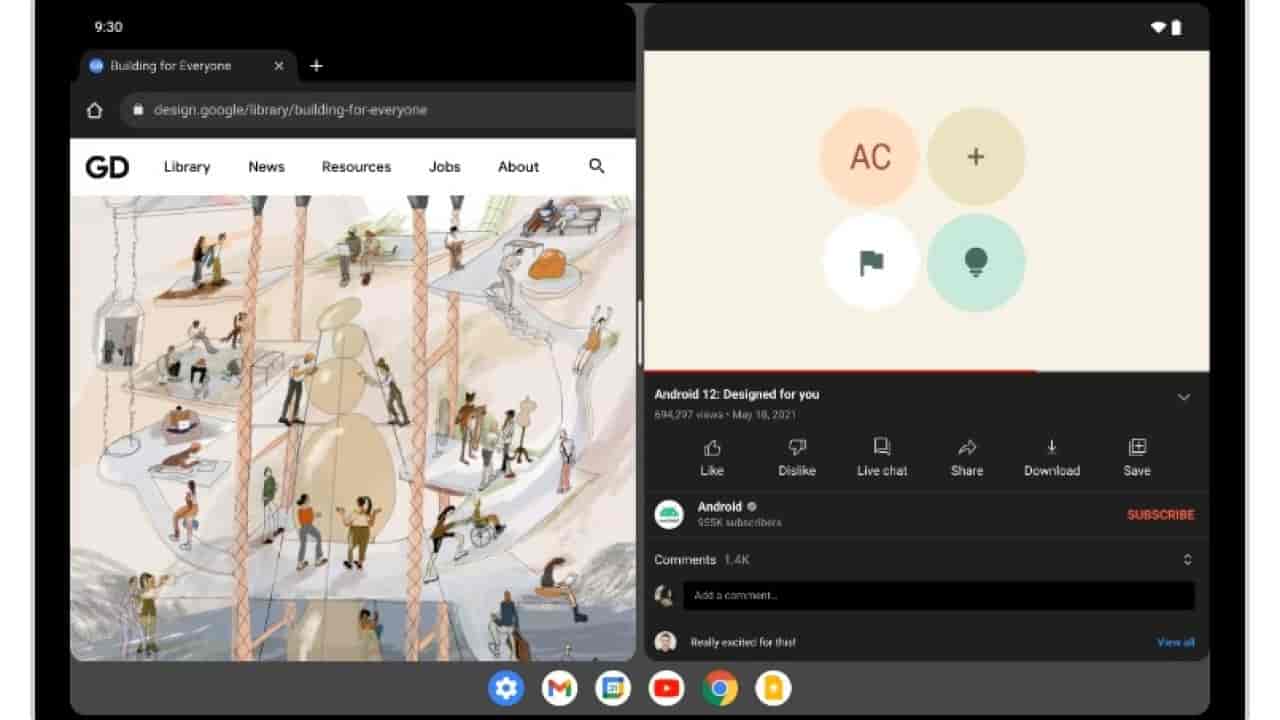Save the video to a playlist

[1137, 458]
